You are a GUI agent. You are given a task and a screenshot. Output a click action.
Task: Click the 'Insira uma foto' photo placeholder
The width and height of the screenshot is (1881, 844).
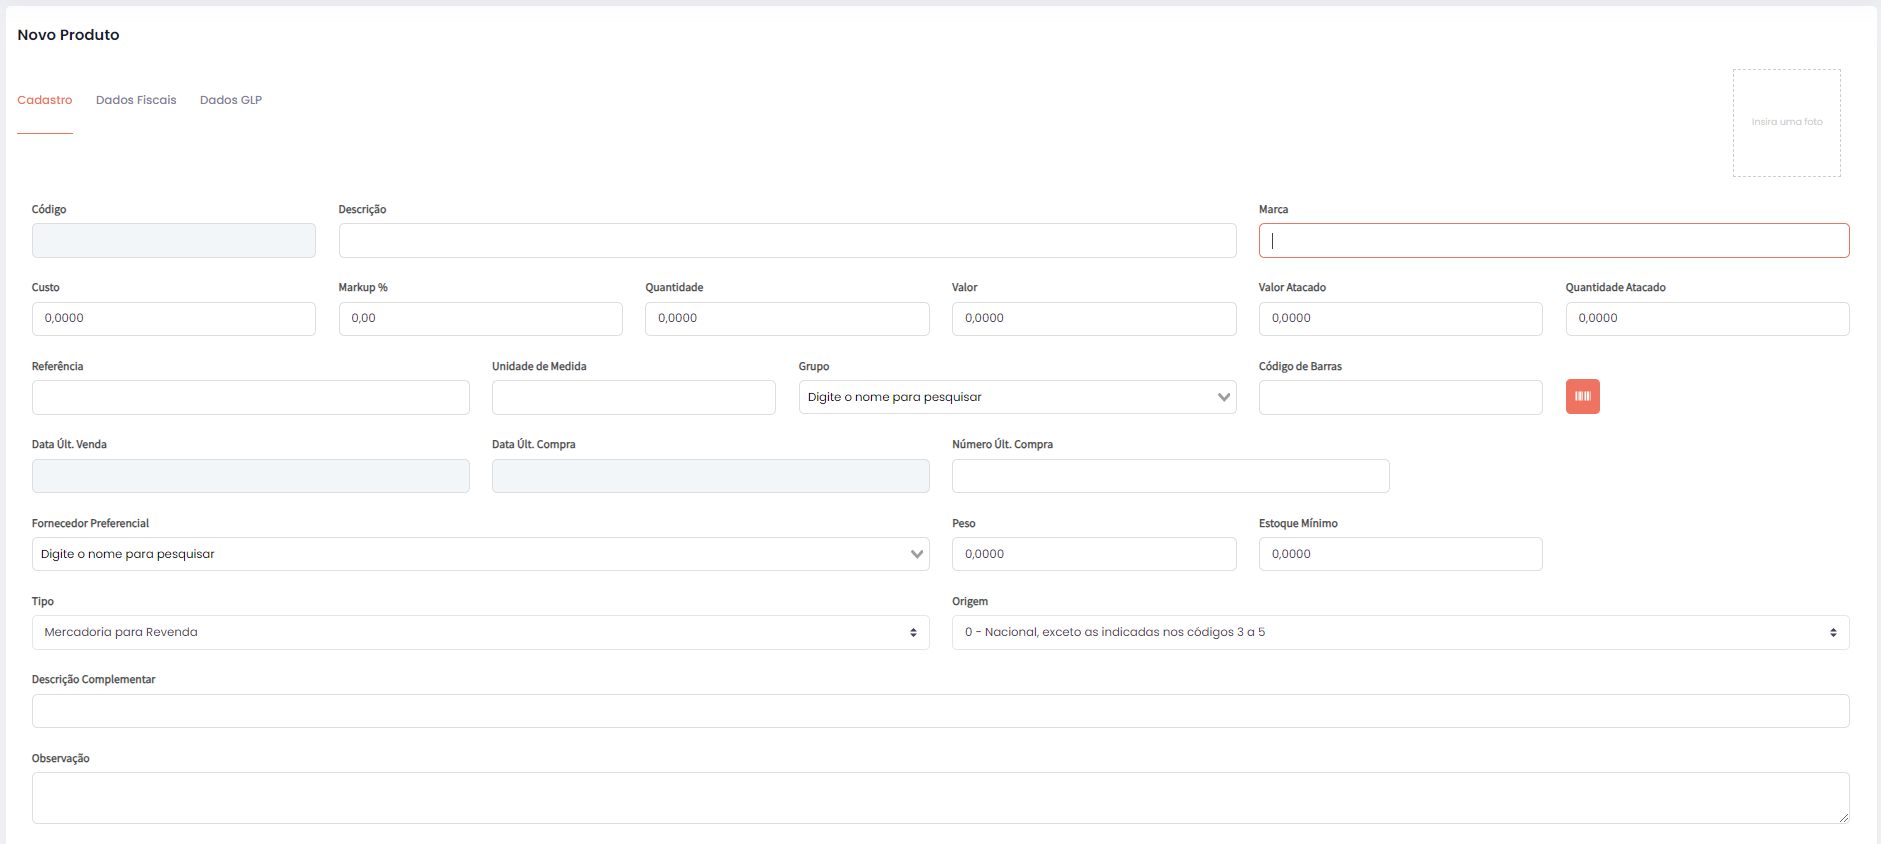[1786, 123]
